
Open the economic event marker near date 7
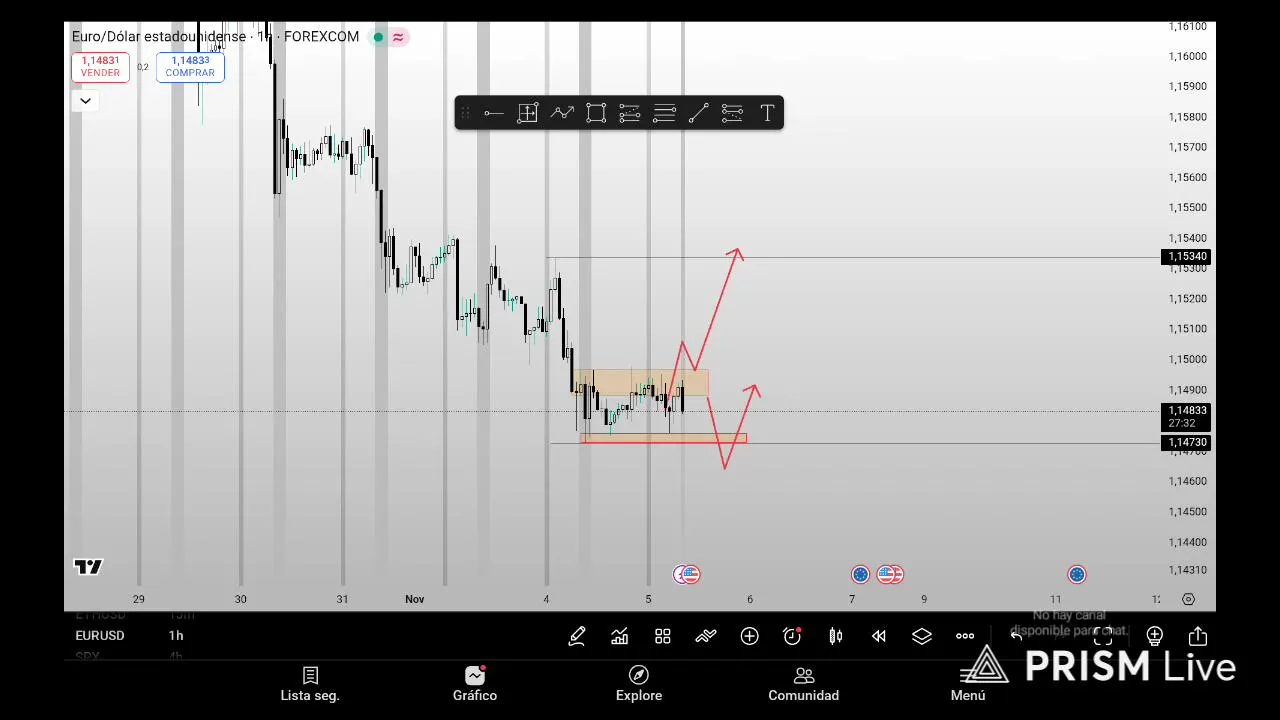coord(860,574)
